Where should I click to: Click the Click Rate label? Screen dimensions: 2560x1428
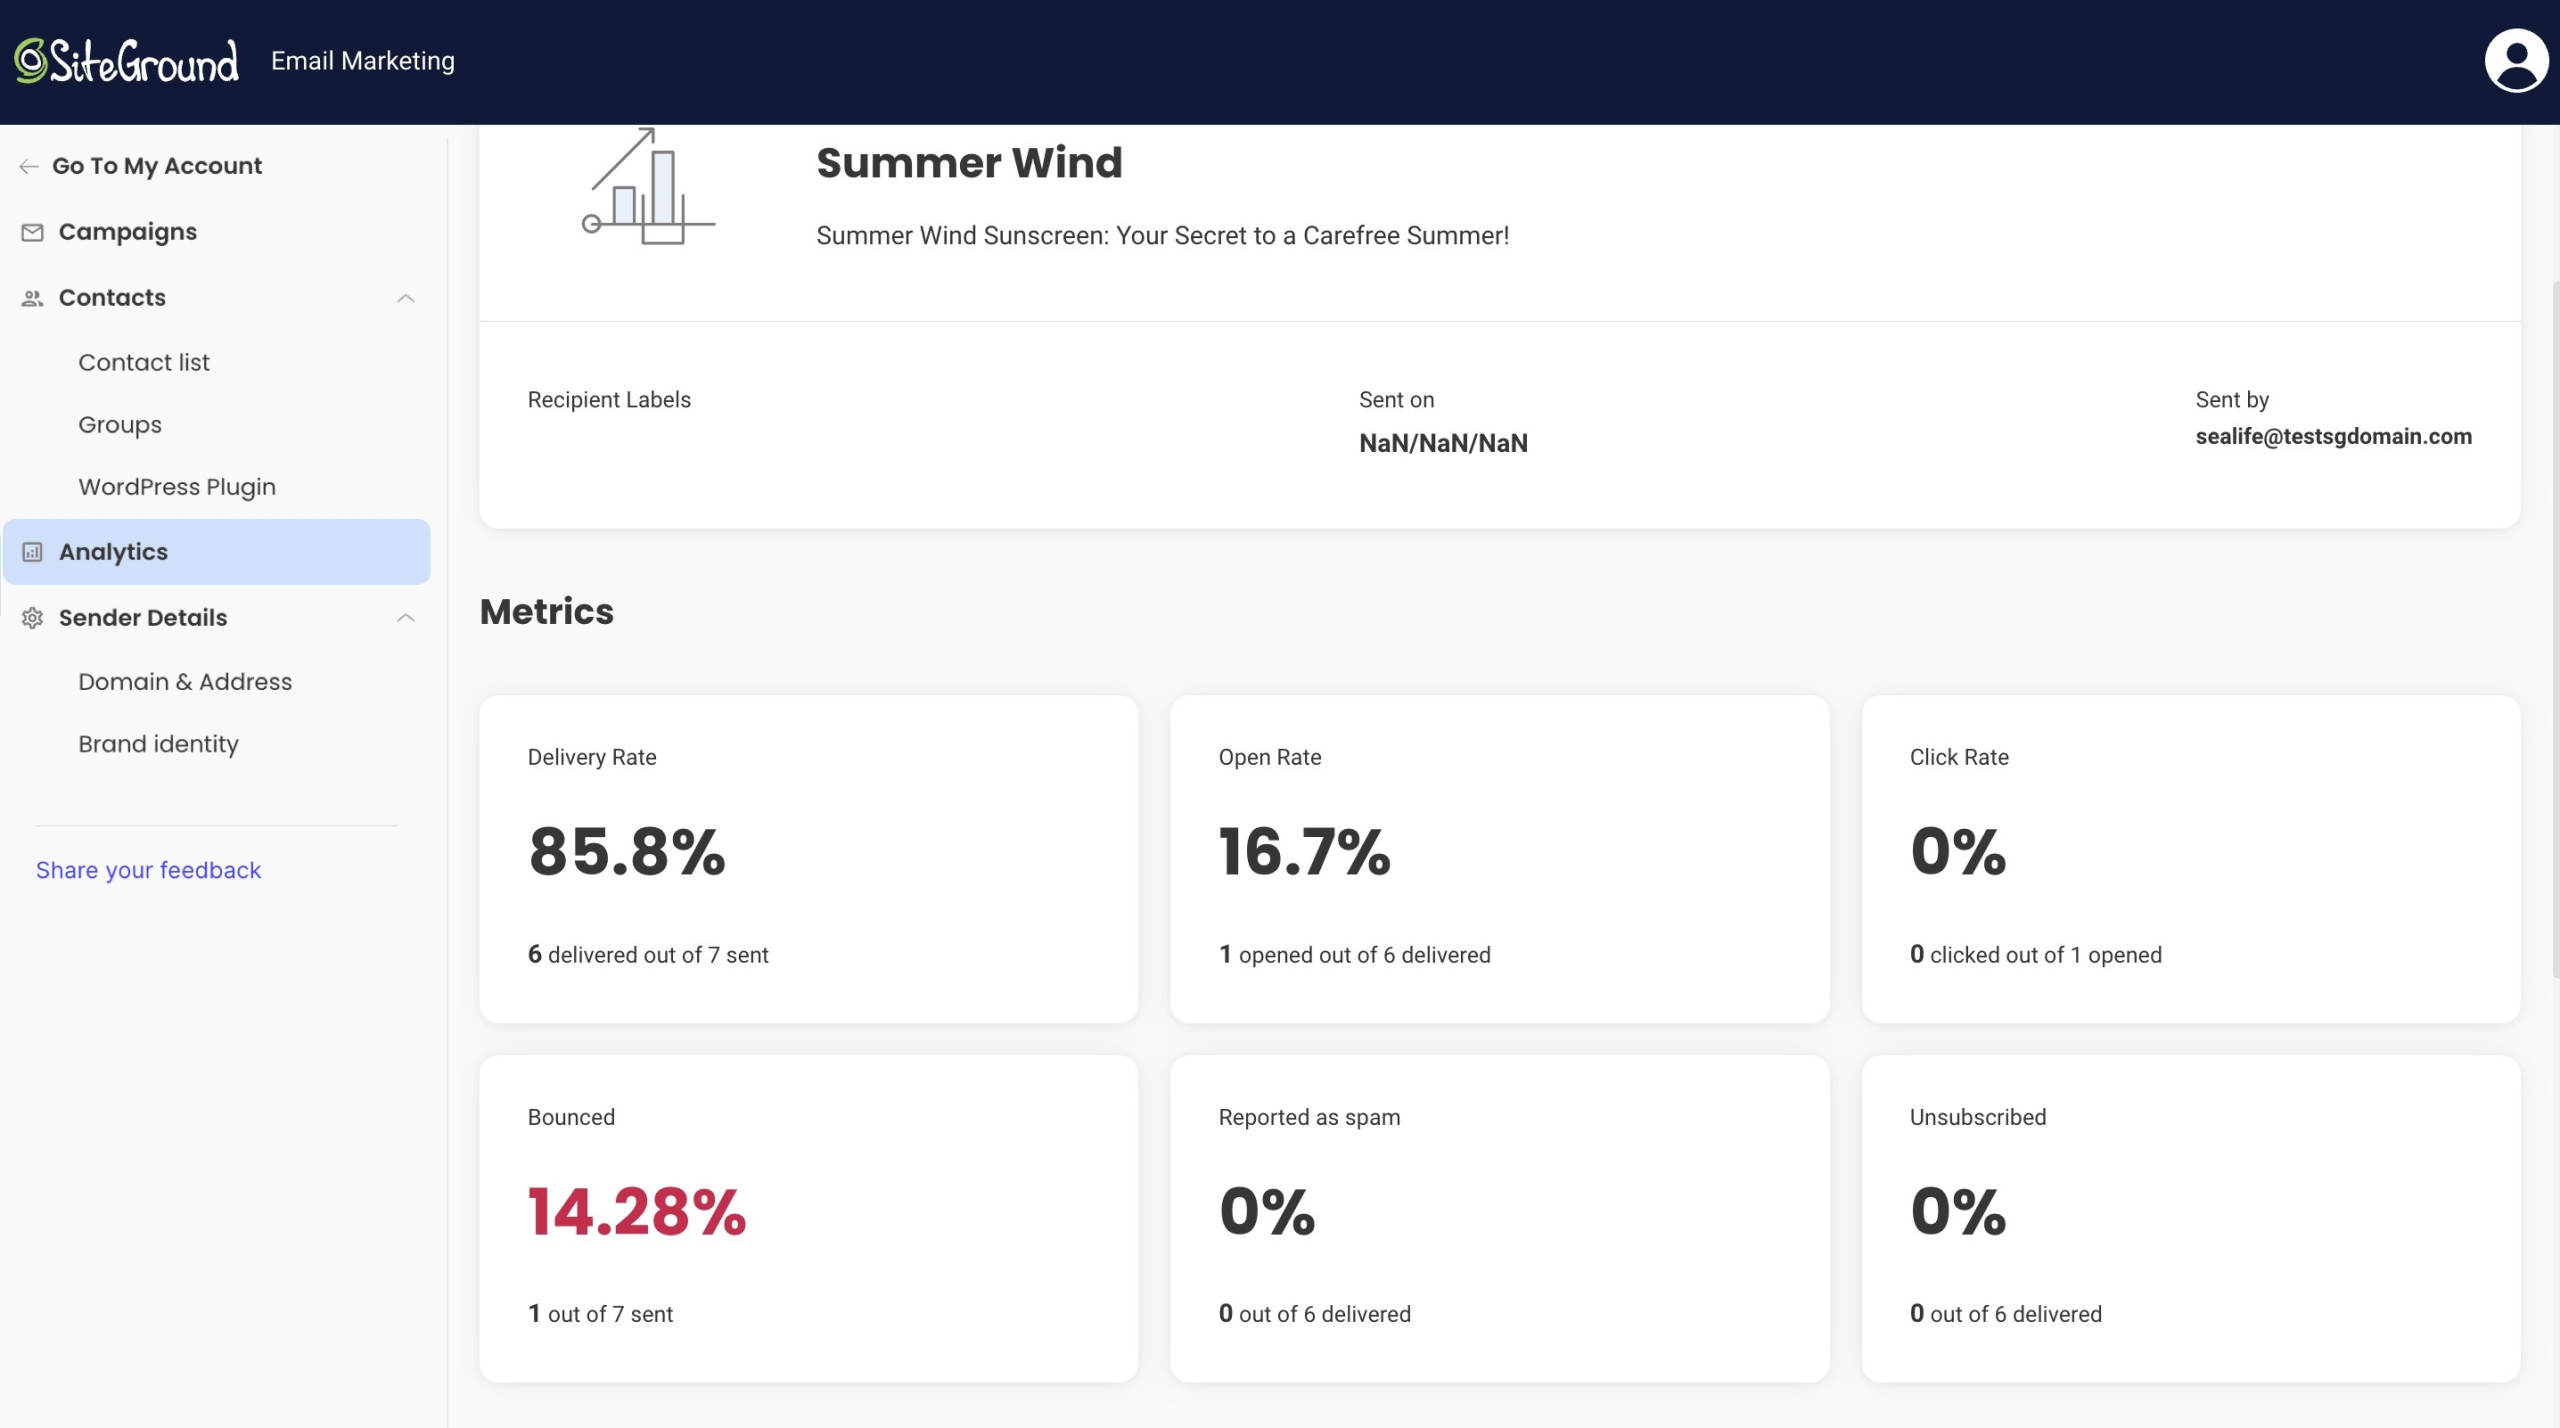[1959, 757]
